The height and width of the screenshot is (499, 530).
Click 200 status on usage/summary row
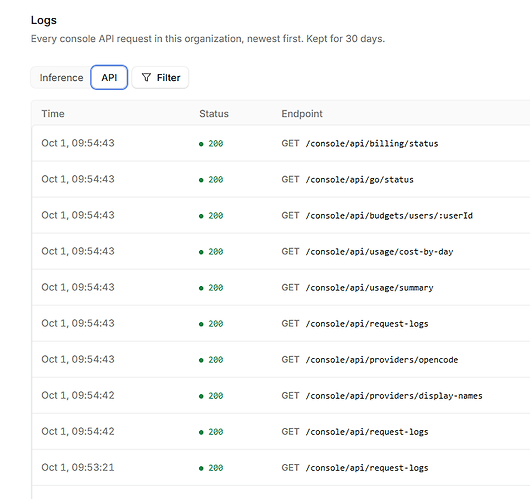point(211,288)
